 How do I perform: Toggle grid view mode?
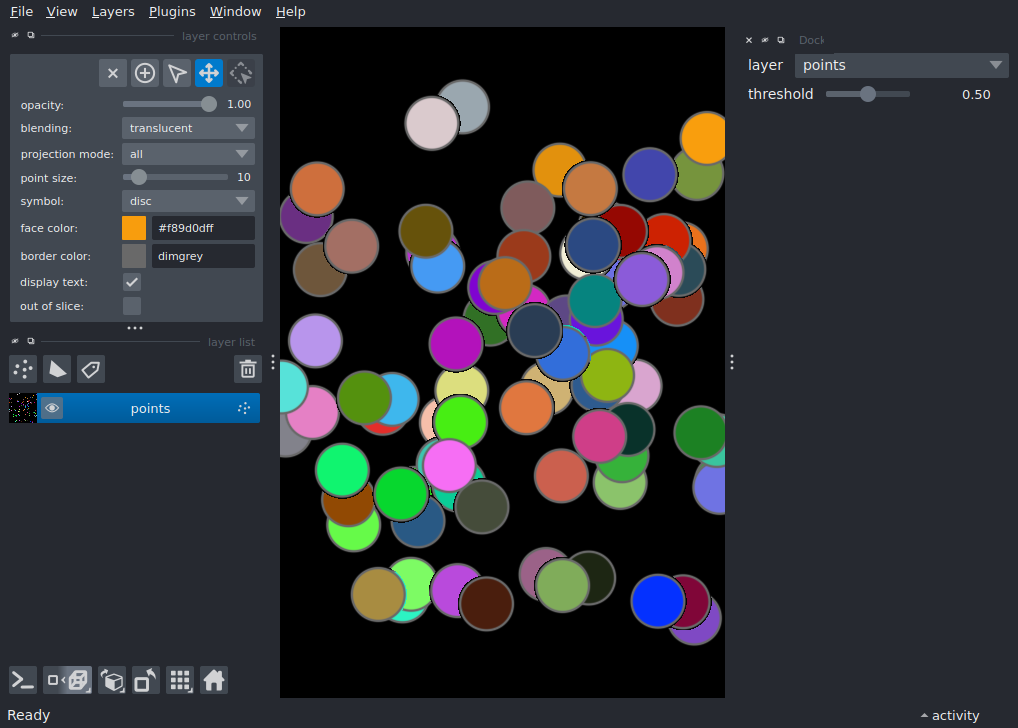pos(180,681)
